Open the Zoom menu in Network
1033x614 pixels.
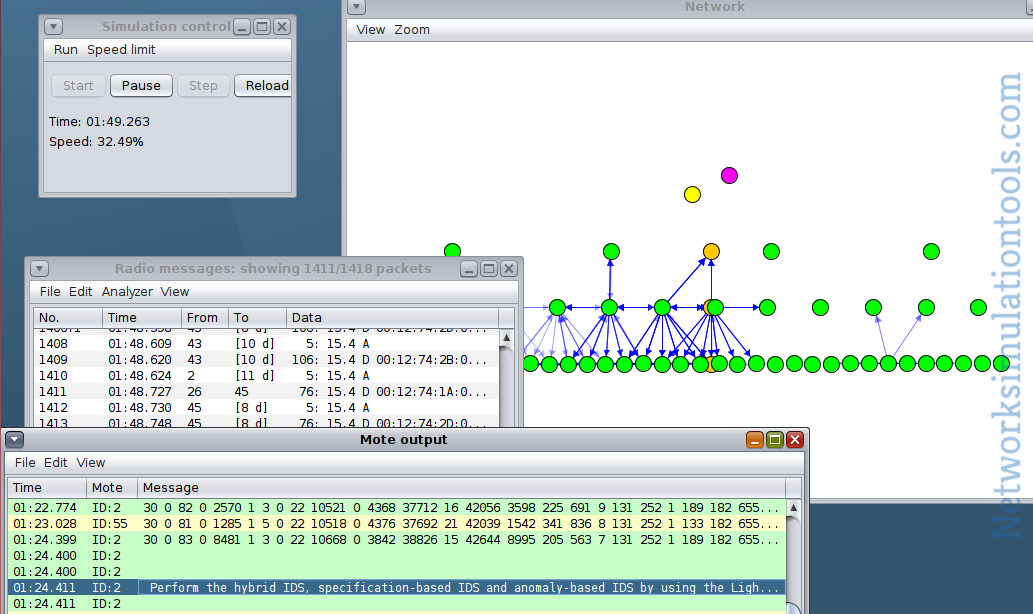[412, 30]
